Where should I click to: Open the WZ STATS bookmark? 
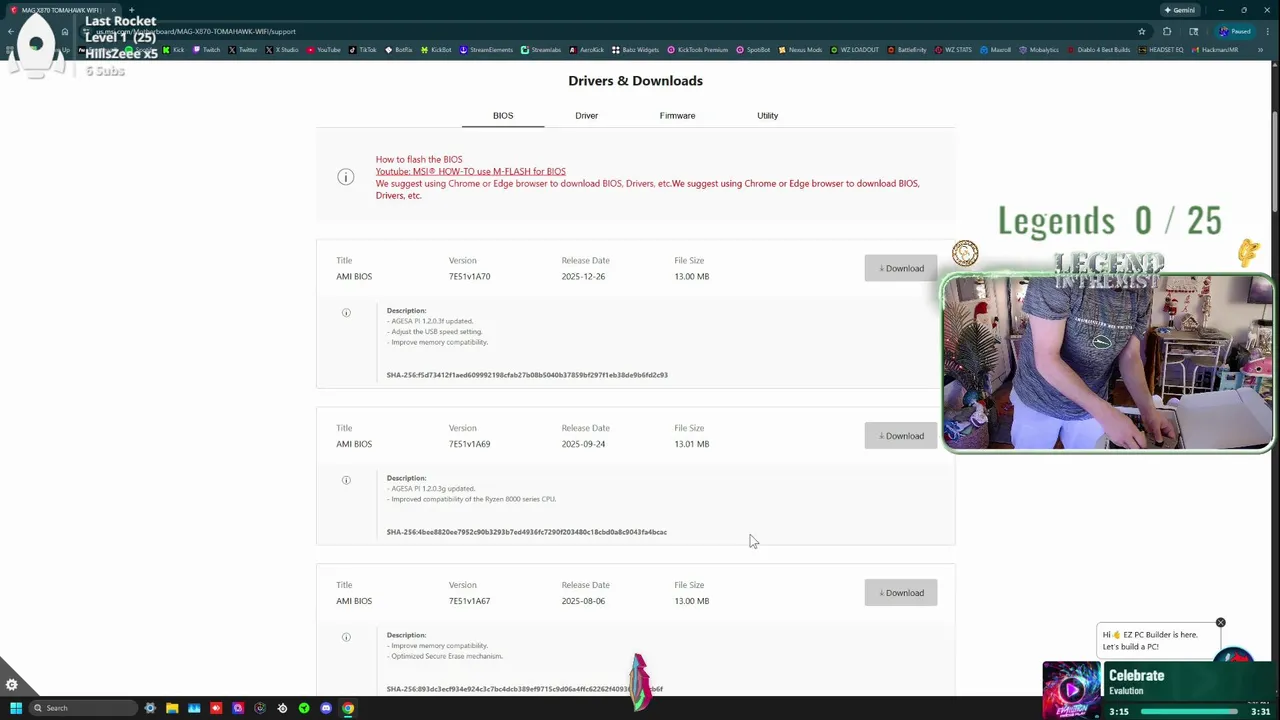click(953, 50)
